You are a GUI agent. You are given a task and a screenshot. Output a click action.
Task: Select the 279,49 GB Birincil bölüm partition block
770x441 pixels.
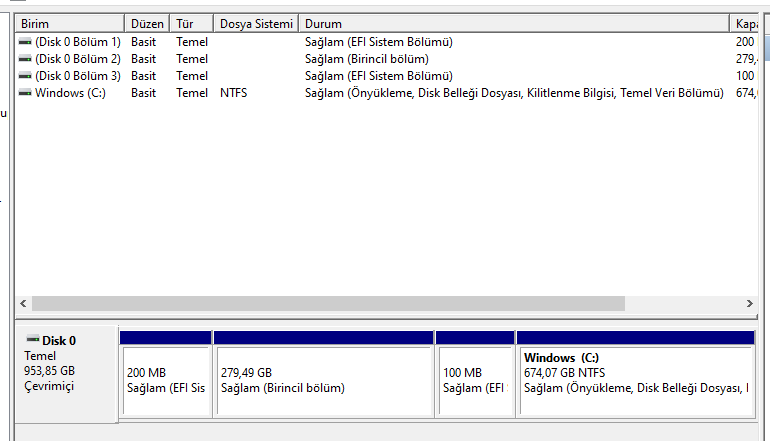point(324,380)
